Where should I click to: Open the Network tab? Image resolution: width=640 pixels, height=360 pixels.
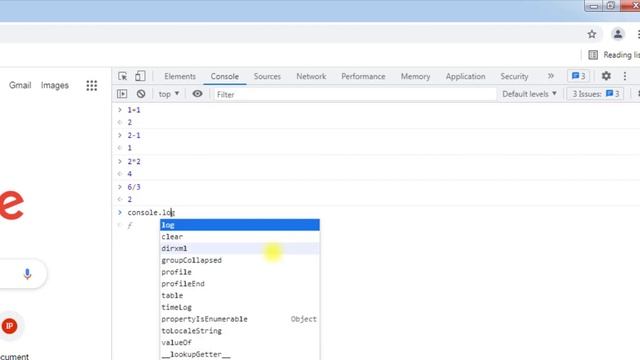click(x=311, y=76)
